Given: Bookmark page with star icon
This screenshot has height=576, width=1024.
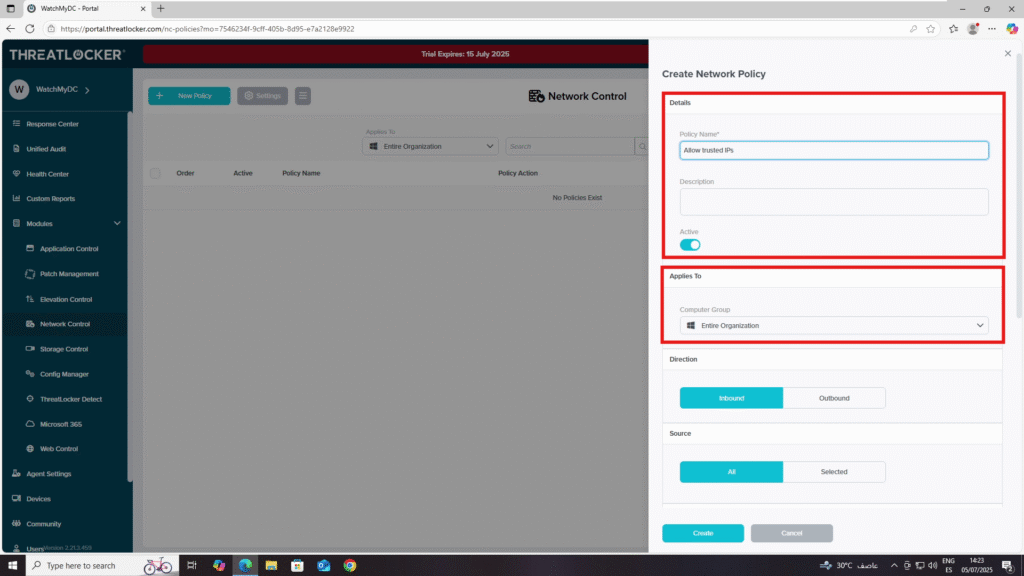Looking at the screenshot, I should click(x=931, y=29).
